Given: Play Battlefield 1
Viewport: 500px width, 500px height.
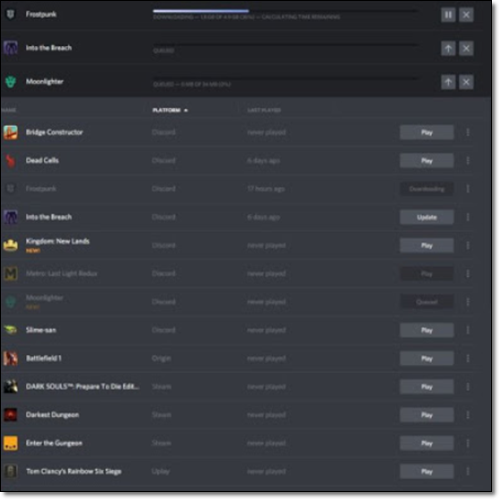Looking at the screenshot, I should [x=427, y=359].
